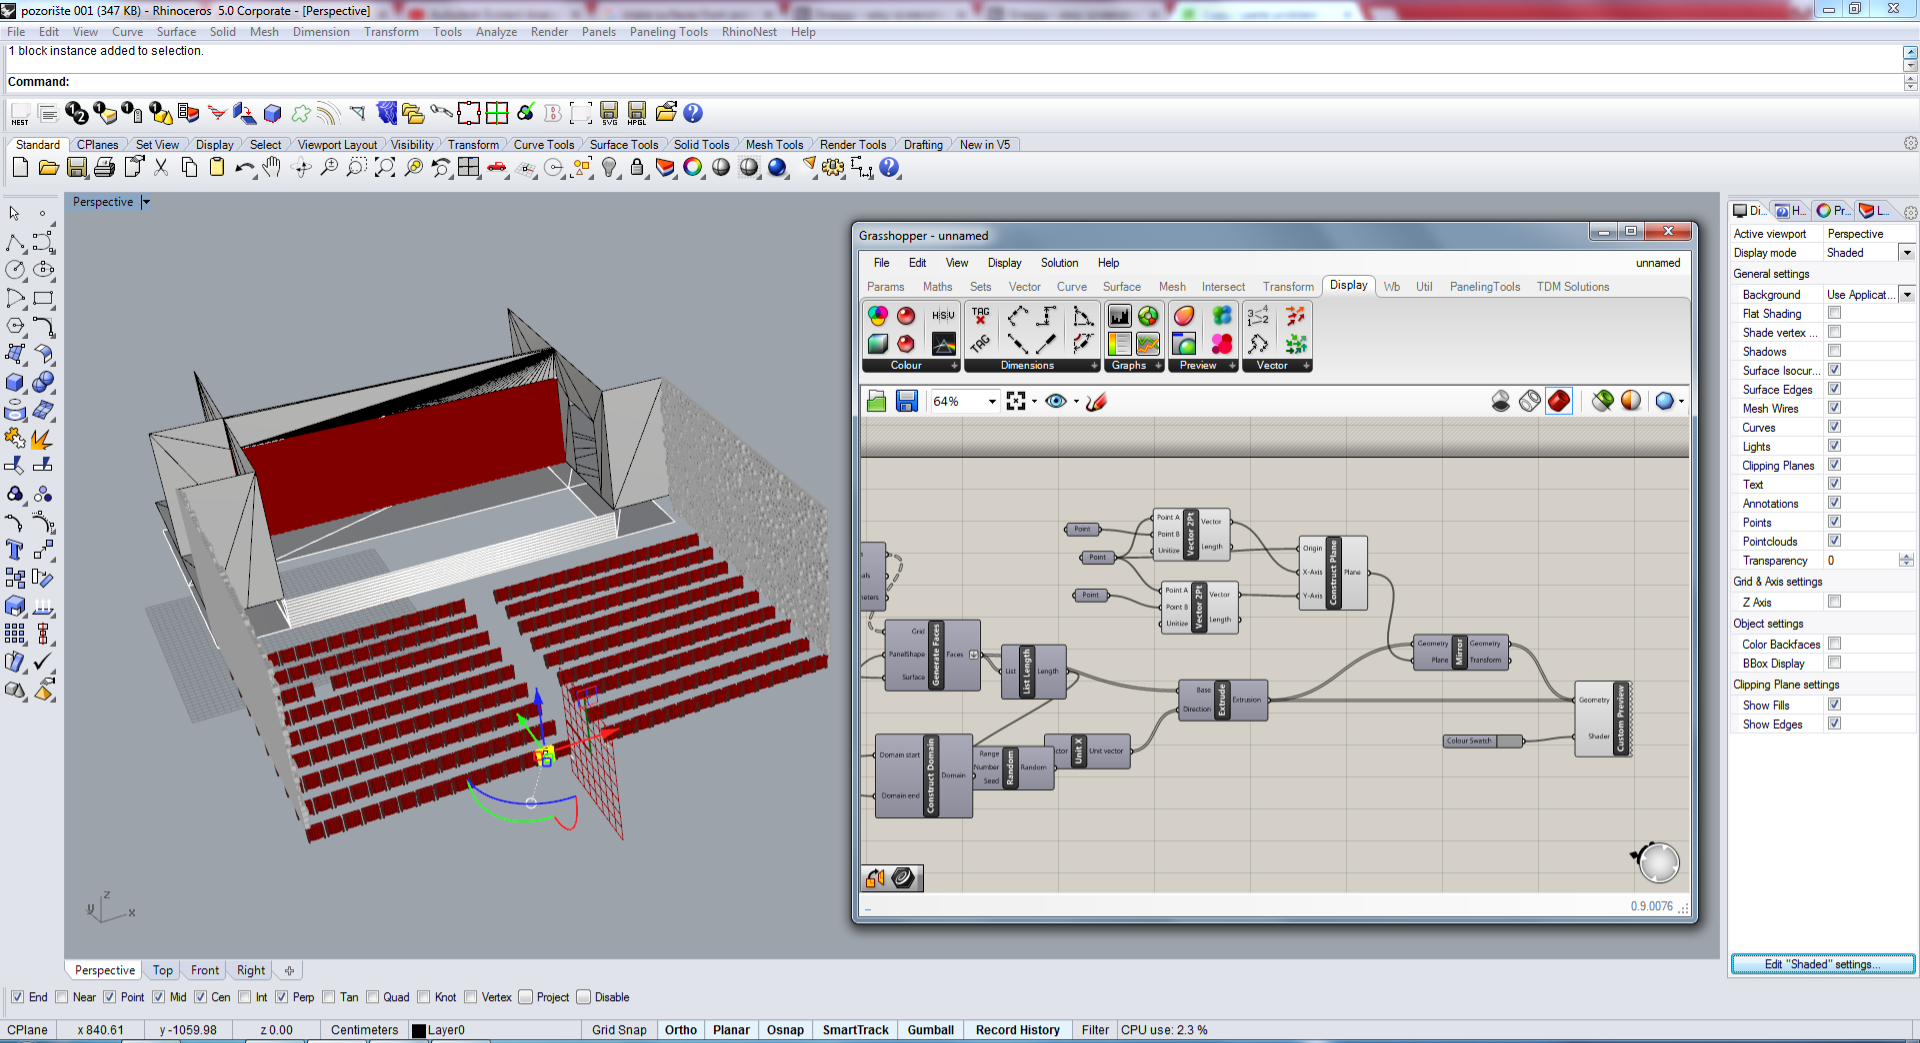The width and height of the screenshot is (1920, 1043).
Task: Toggle the Mesh Wires checkbox
Action: tap(1834, 408)
